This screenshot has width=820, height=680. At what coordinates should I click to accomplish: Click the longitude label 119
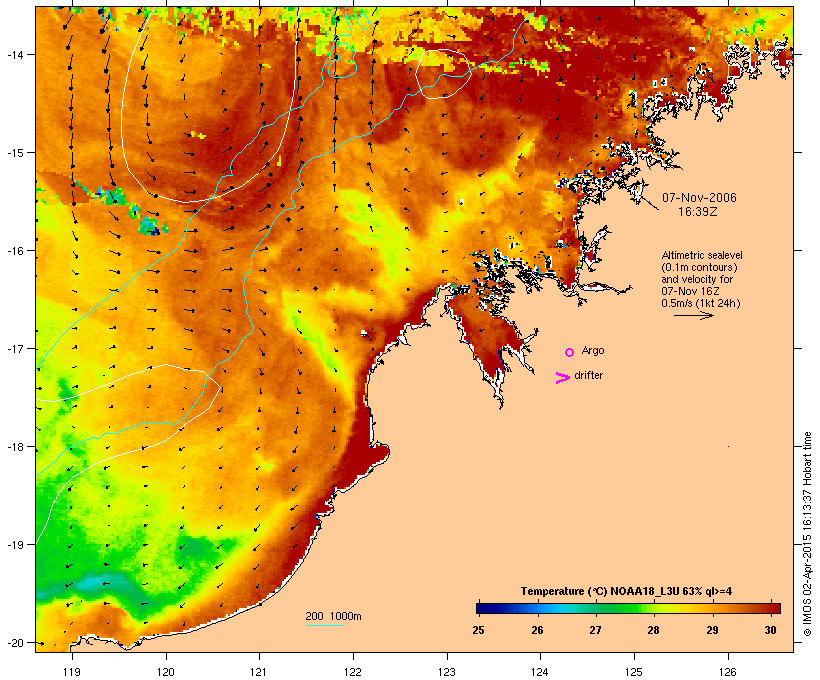(x=72, y=672)
